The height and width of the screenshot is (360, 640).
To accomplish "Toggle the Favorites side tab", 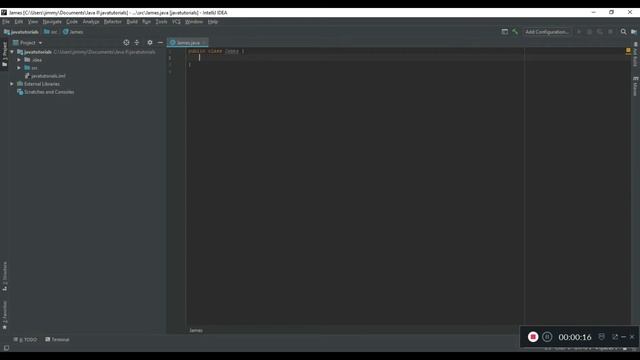I will coord(4,315).
